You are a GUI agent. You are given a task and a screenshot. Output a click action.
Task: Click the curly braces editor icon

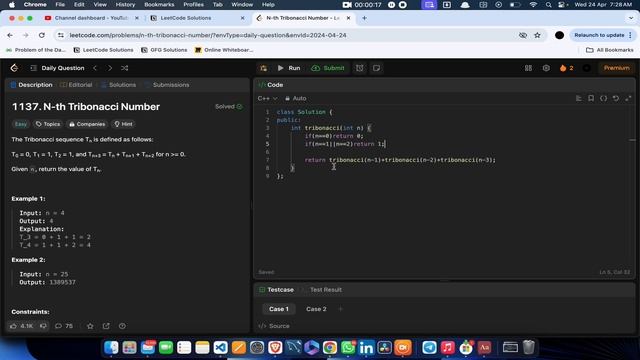tap(603, 98)
